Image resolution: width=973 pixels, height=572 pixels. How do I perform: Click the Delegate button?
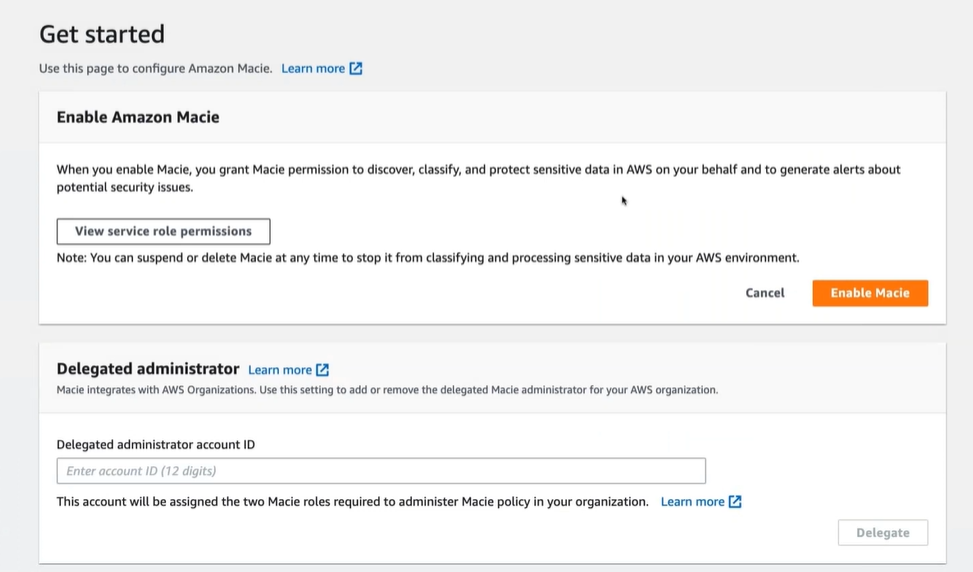882,532
